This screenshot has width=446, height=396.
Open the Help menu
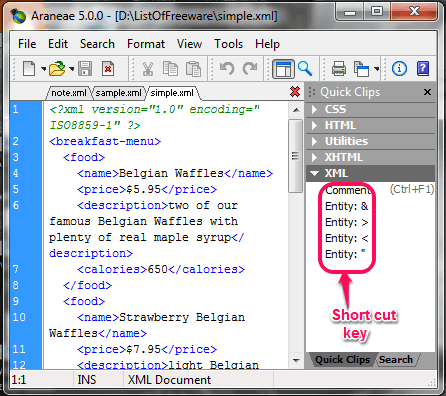pos(267,44)
